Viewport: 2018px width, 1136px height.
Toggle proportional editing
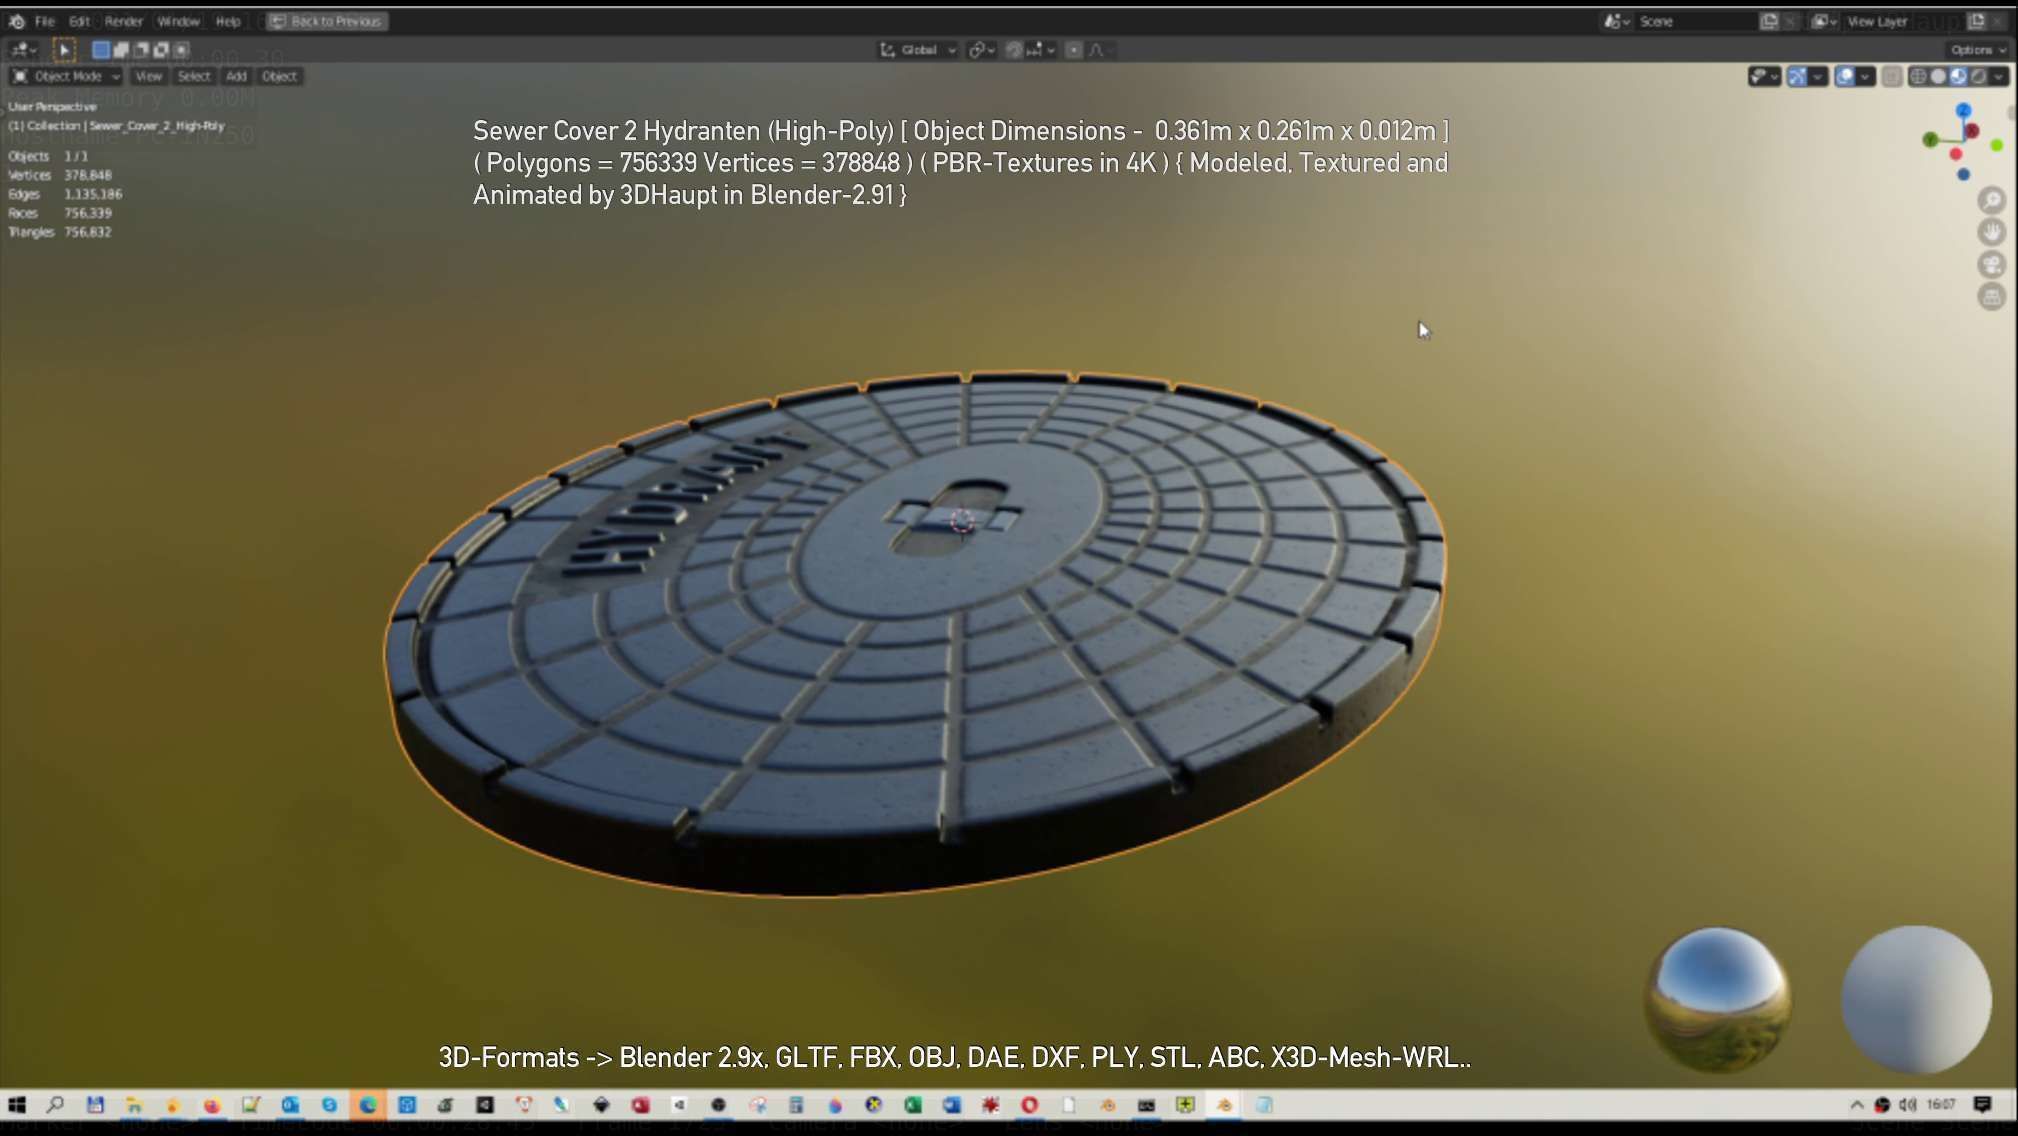(1074, 50)
